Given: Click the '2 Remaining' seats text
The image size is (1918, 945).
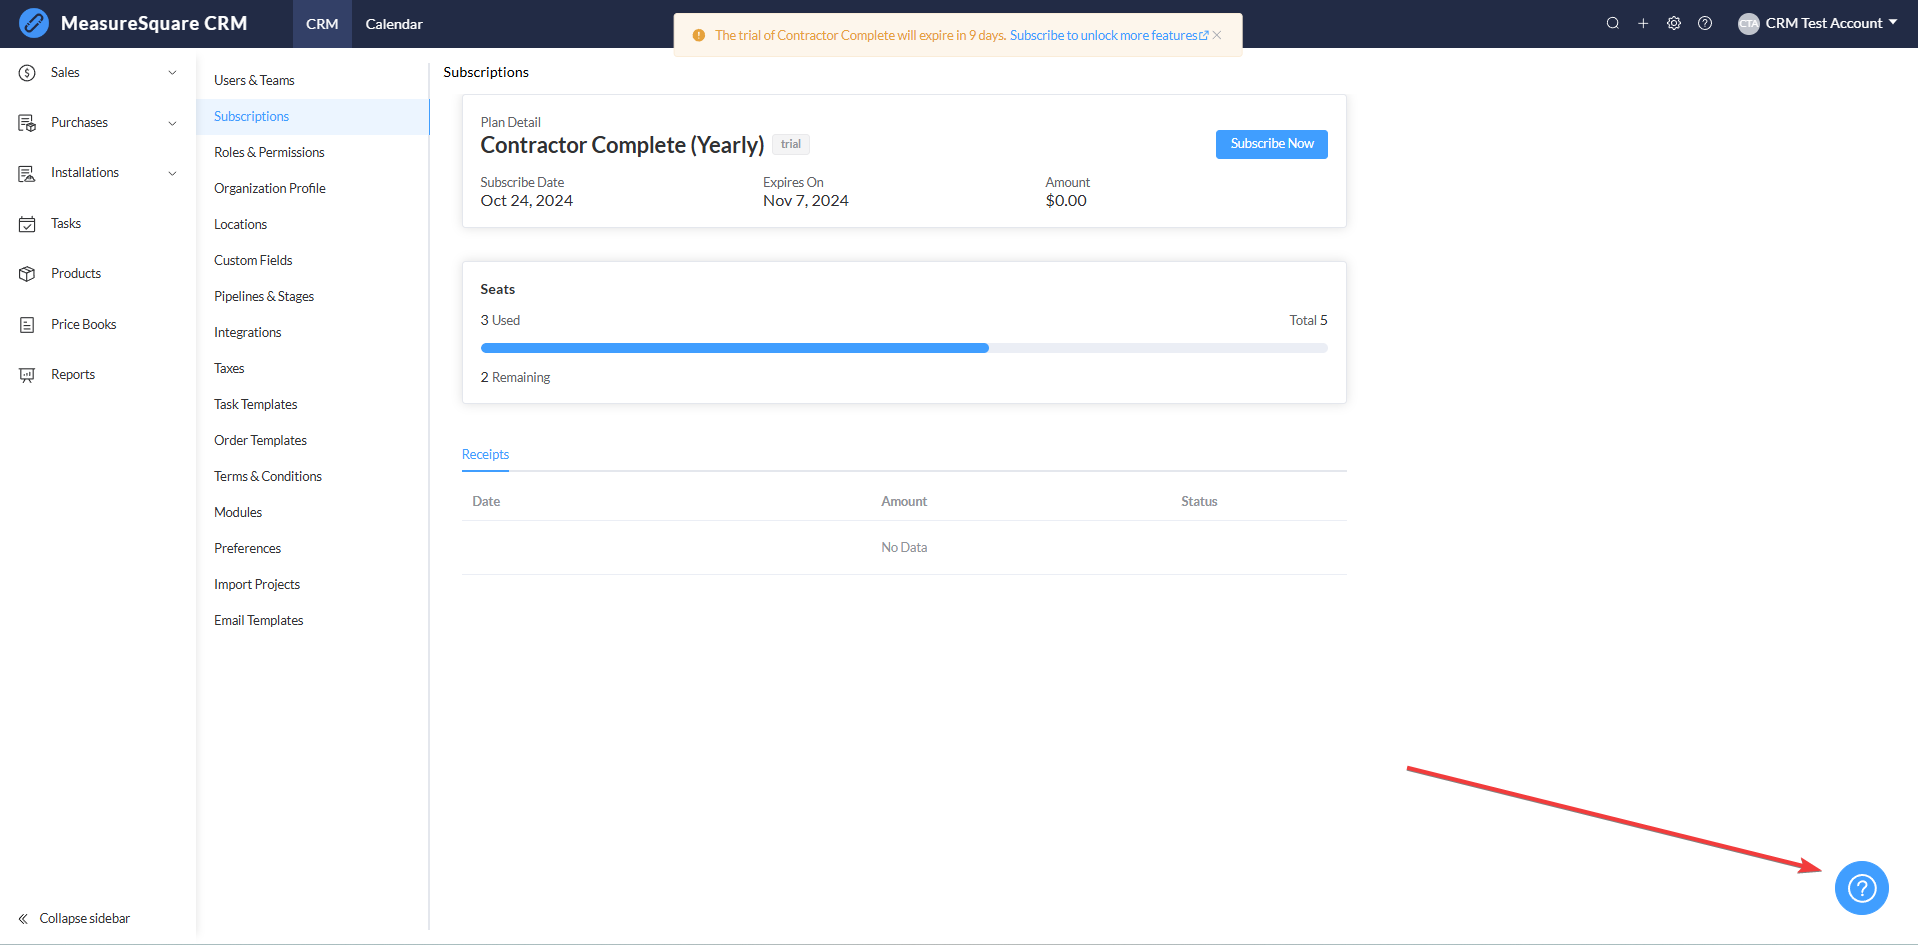Looking at the screenshot, I should tap(515, 378).
